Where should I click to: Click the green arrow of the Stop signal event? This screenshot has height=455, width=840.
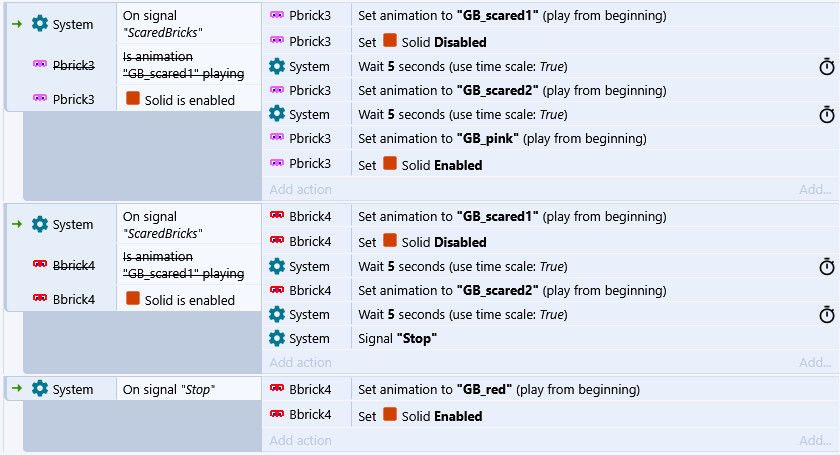click(16, 389)
